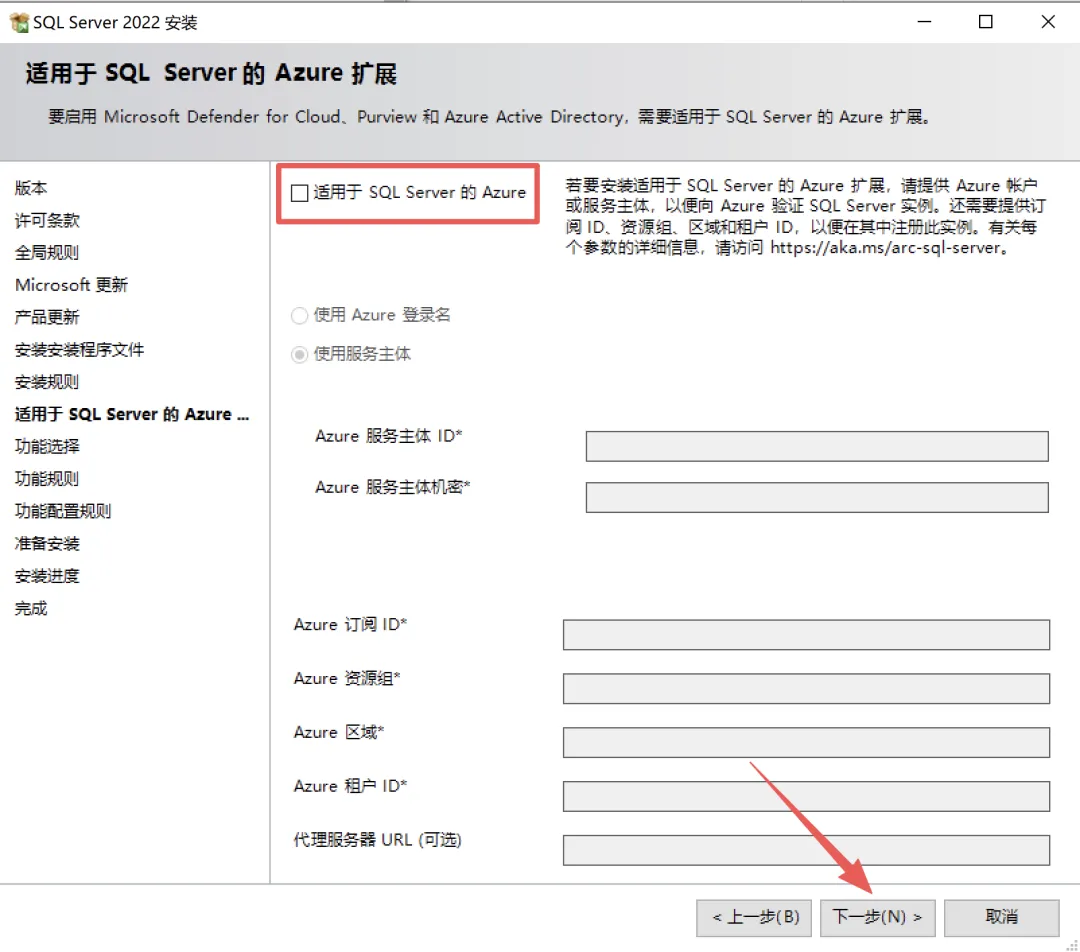Tick the 适用于 SQL Server 的 Azure checkbox
The height and width of the screenshot is (952, 1080).
(x=300, y=193)
